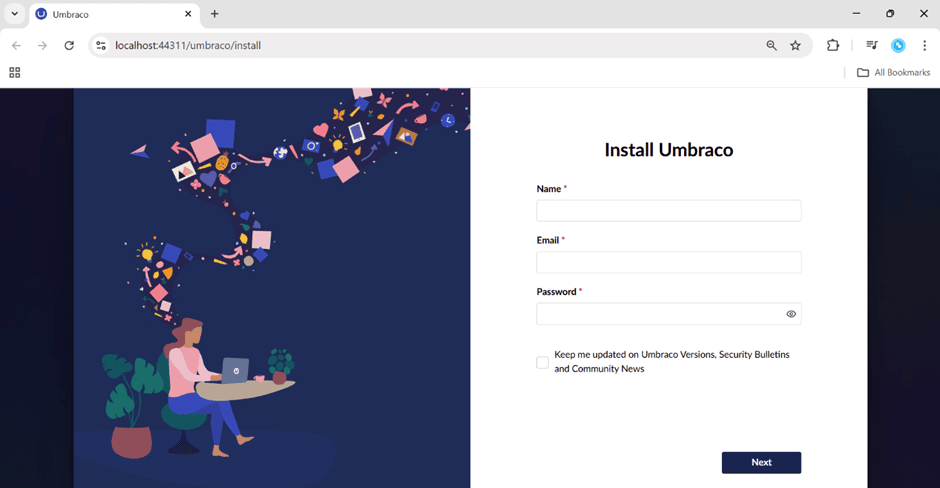Open the site information icon in address bar
Image resolution: width=940 pixels, height=488 pixels.
pyautogui.click(x=100, y=45)
